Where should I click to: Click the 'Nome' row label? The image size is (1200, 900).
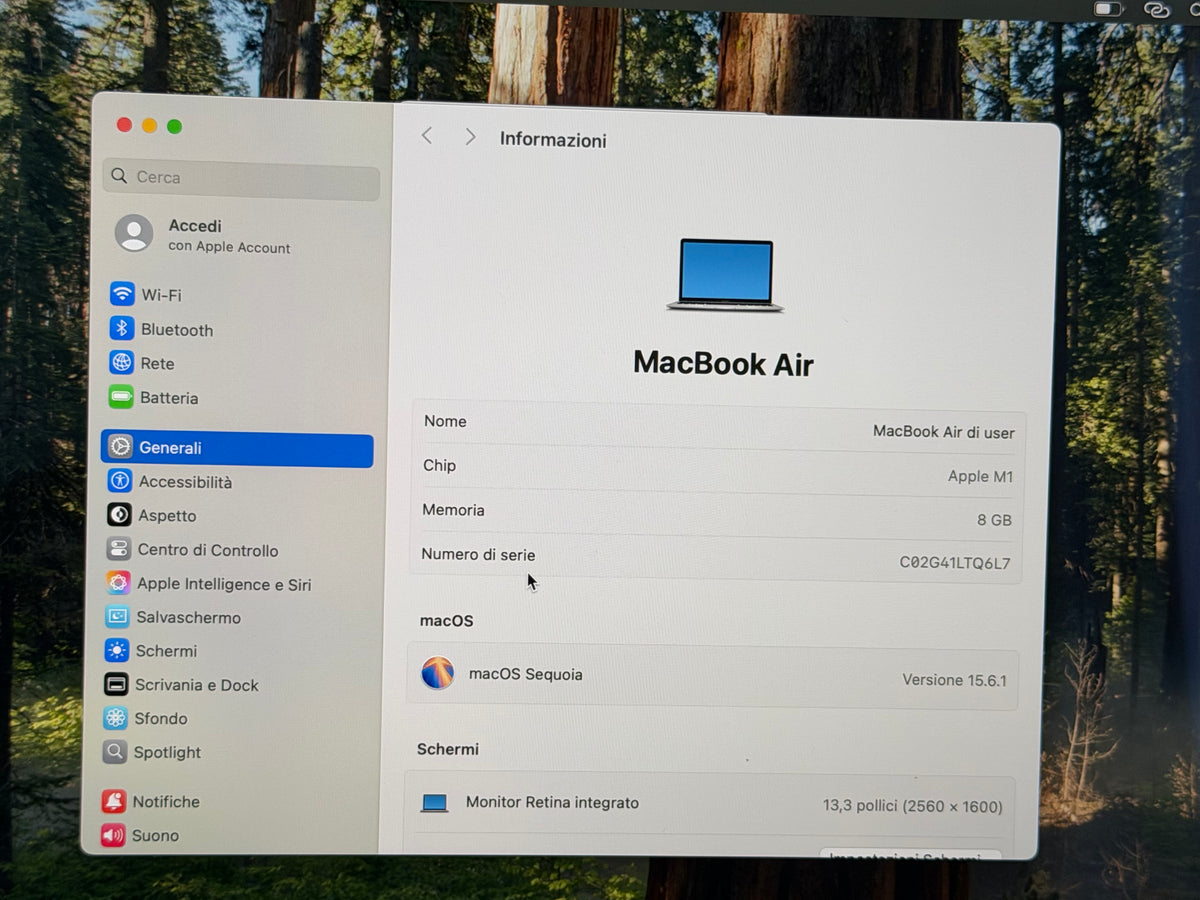tap(445, 421)
